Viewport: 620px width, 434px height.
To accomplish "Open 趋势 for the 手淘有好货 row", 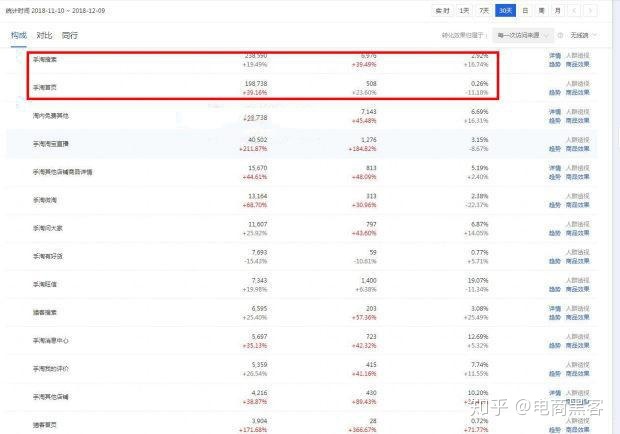I will (x=555, y=261).
